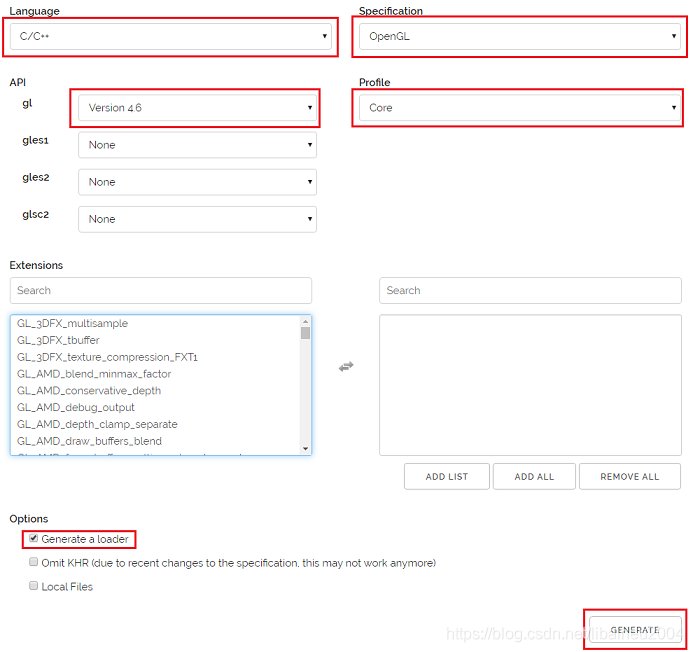The height and width of the screenshot is (652, 693).
Task: Focus the right selected-extensions search field
Action: click(530, 290)
